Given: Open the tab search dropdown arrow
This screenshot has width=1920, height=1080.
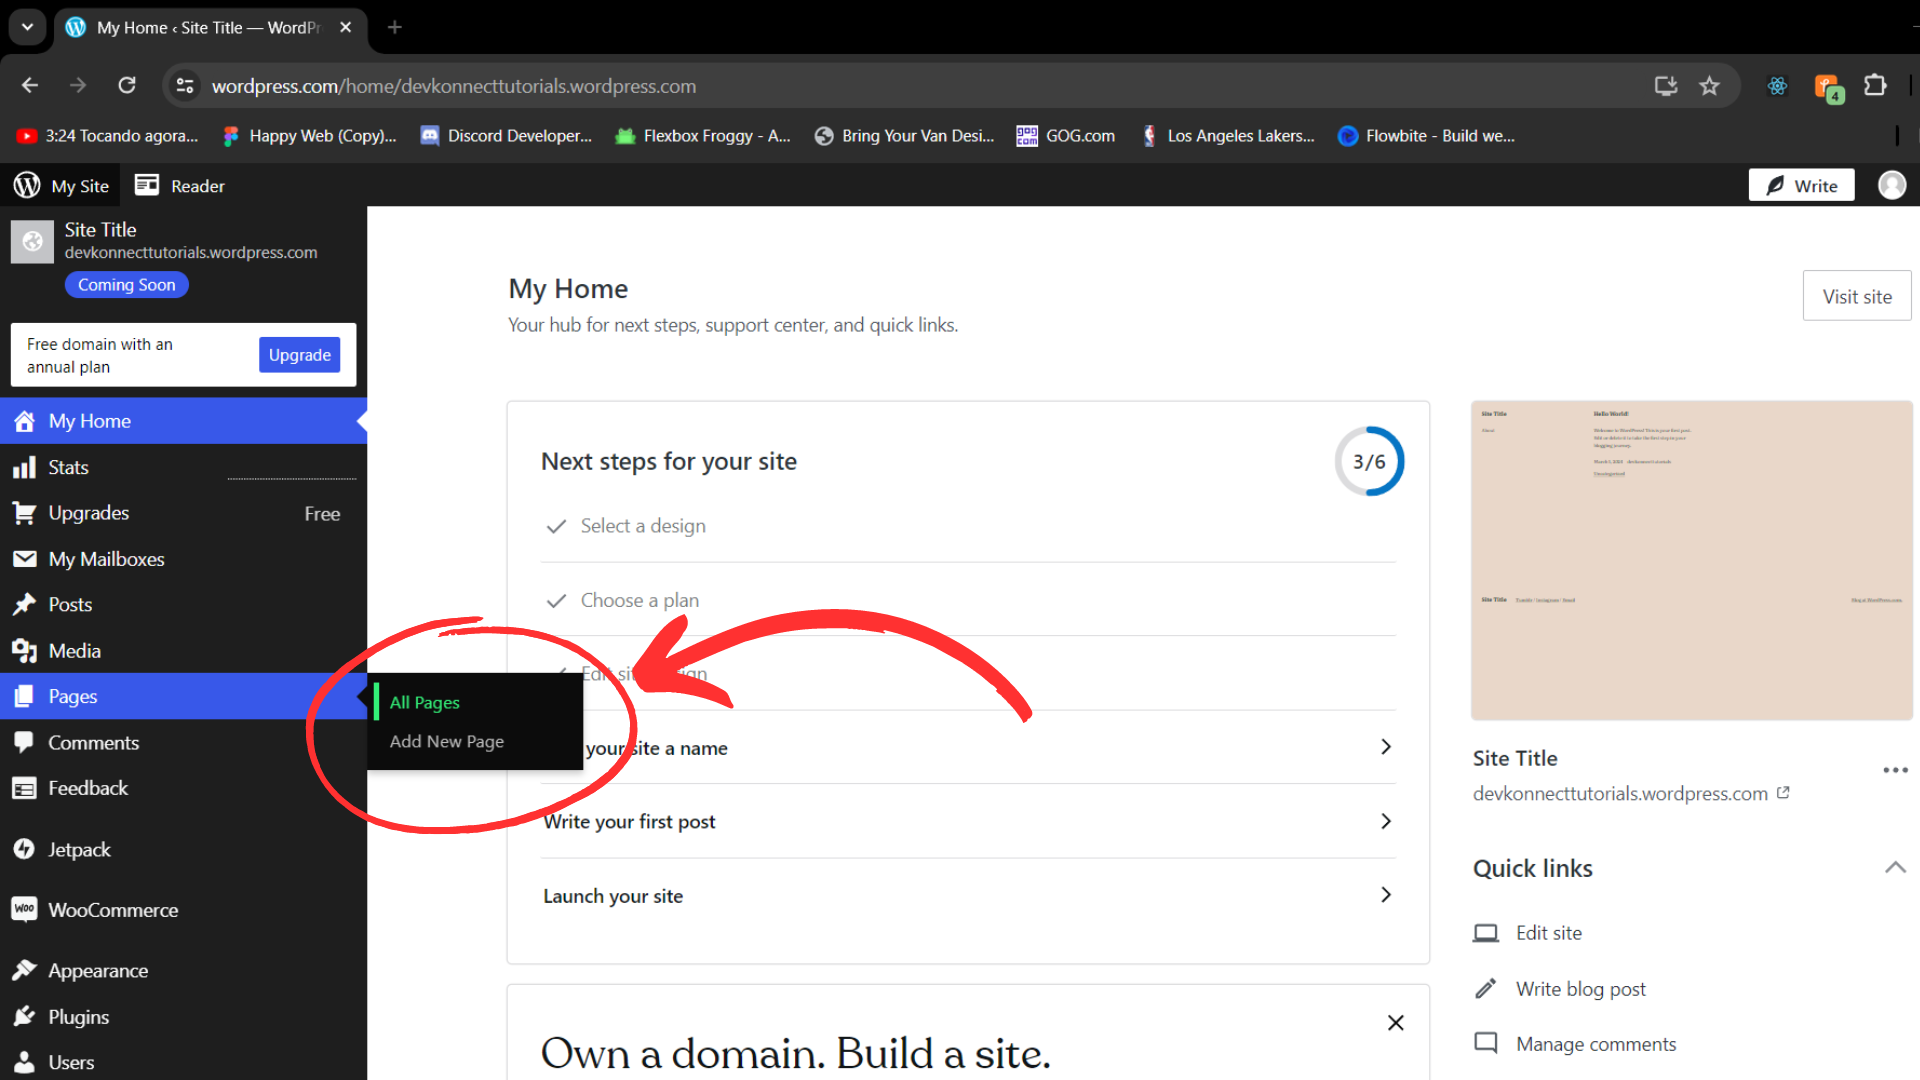Looking at the screenshot, I should 27,27.
